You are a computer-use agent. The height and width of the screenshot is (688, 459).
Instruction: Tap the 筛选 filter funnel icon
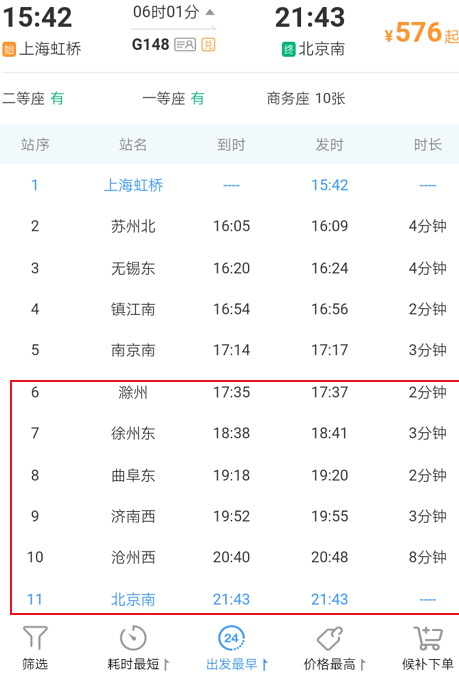35,638
